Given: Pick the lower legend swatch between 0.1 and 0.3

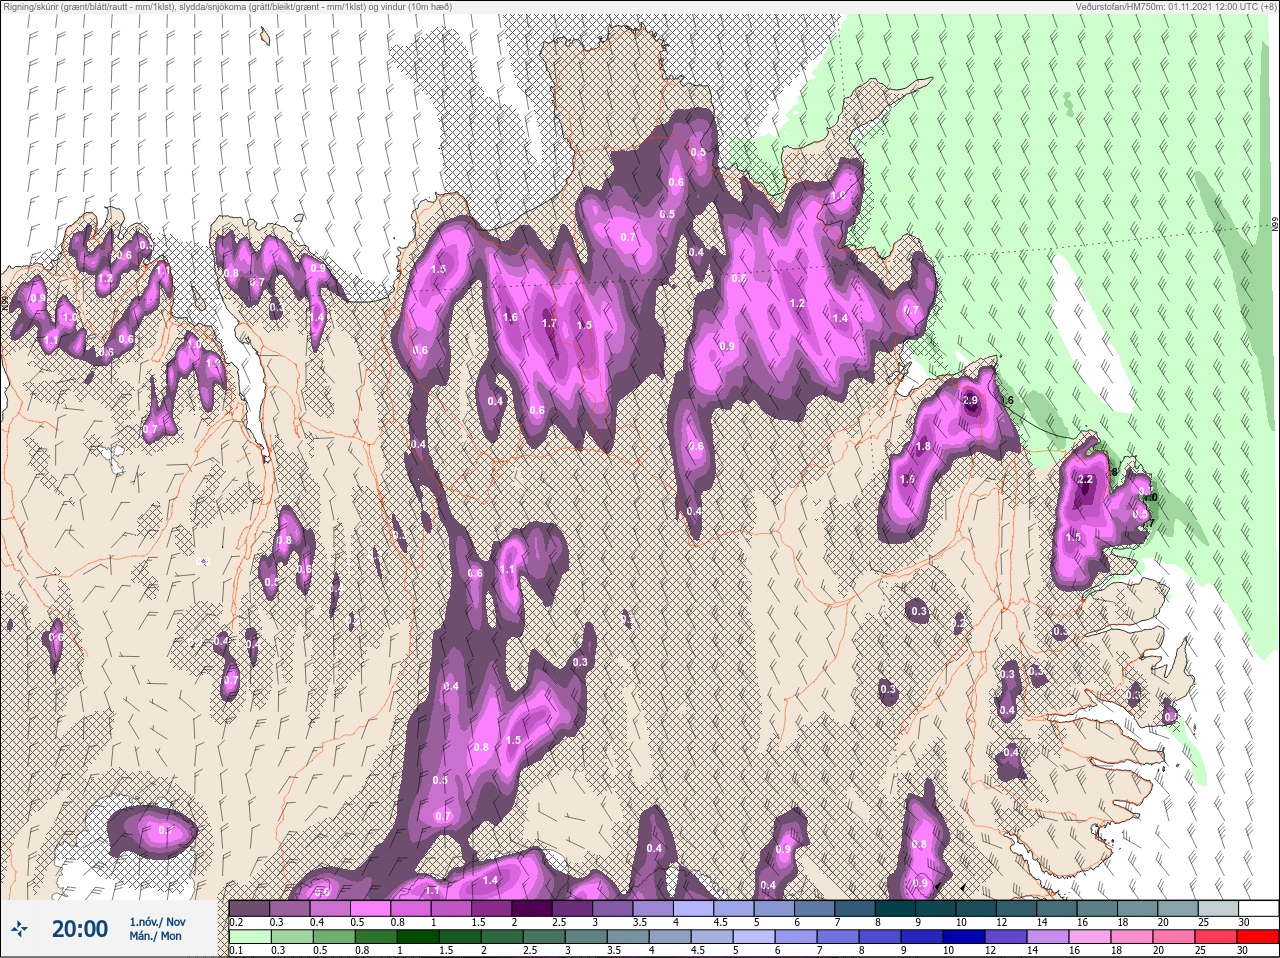Looking at the screenshot, I should click(x=250, y=937).
